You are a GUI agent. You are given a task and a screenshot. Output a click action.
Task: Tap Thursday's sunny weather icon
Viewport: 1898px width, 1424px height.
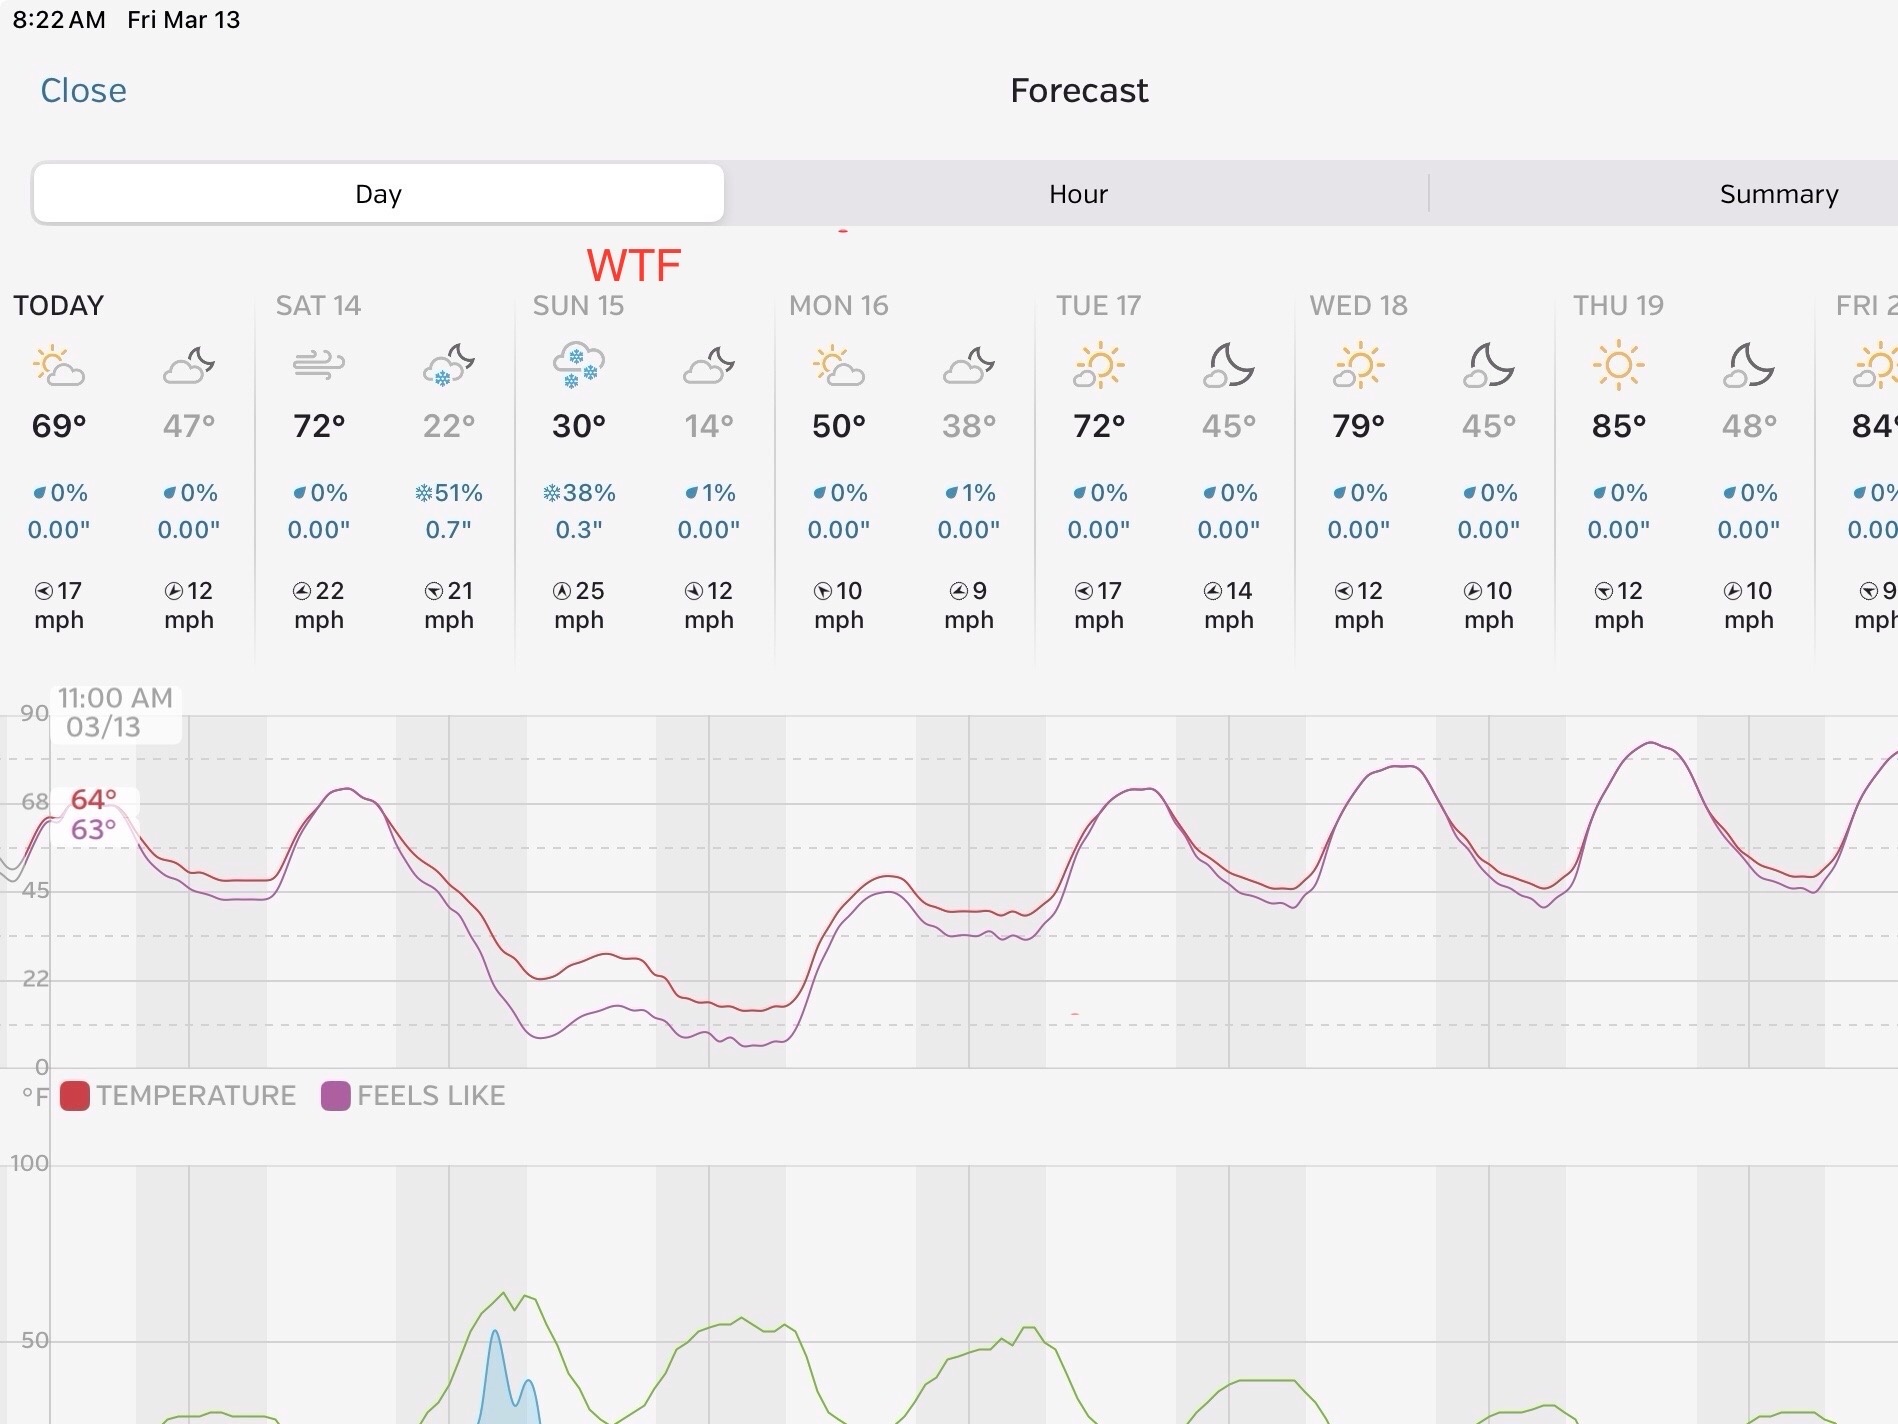pyautogui.click(x=1618, y=366)
